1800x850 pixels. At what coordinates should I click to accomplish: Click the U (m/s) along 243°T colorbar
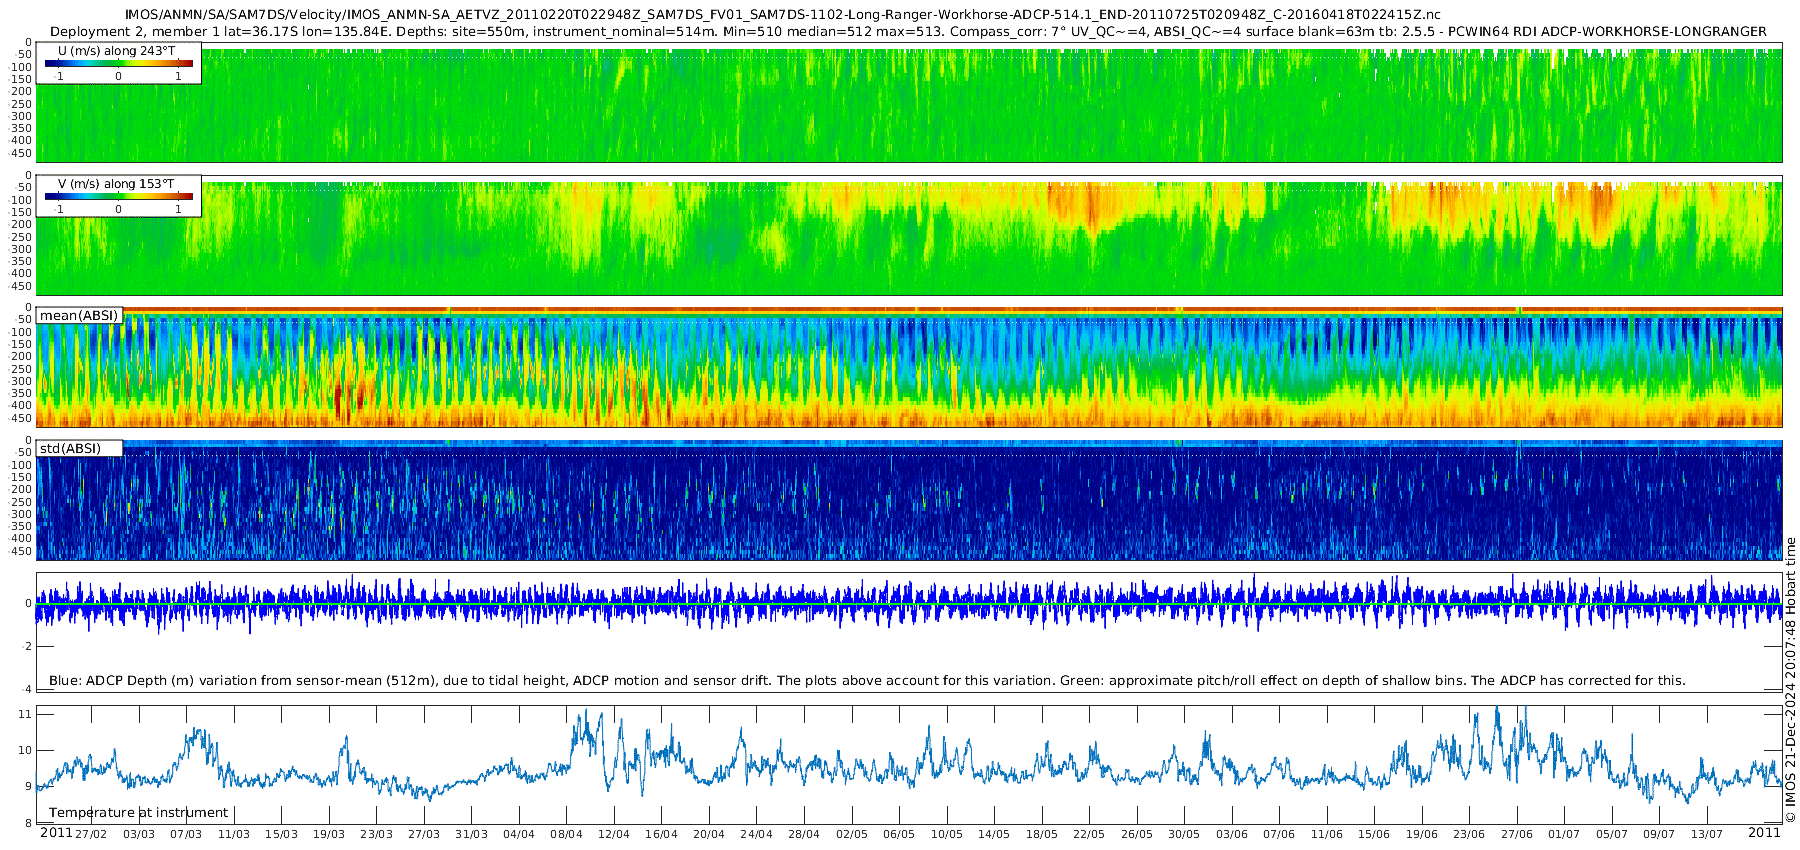[x=119, y=63]
